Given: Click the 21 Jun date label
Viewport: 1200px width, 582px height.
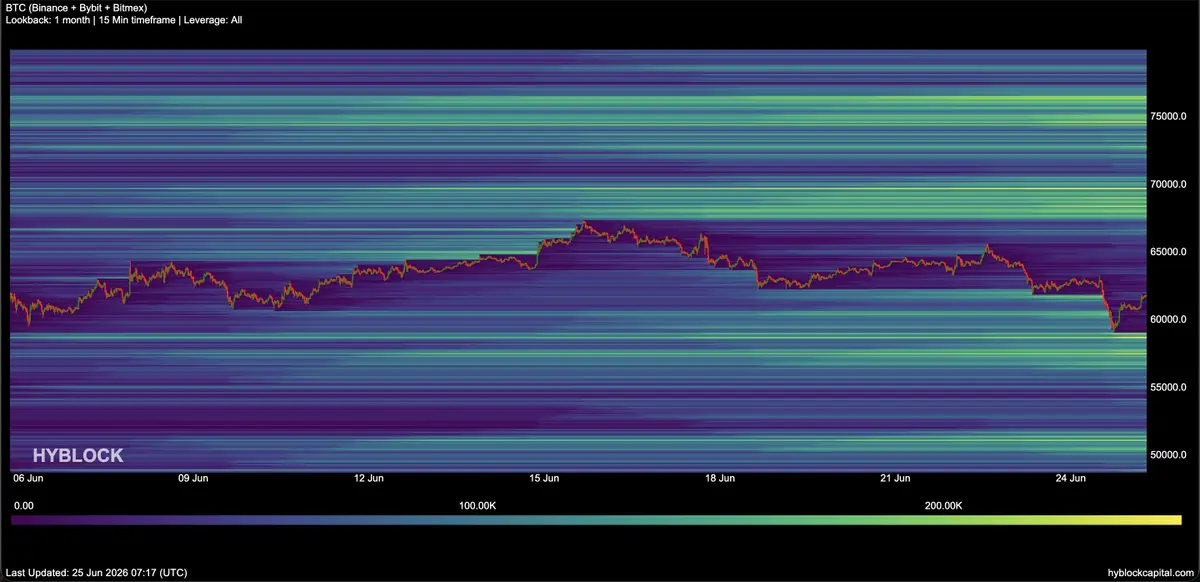Looking at the screenshot, I should [x=896, y=479].
